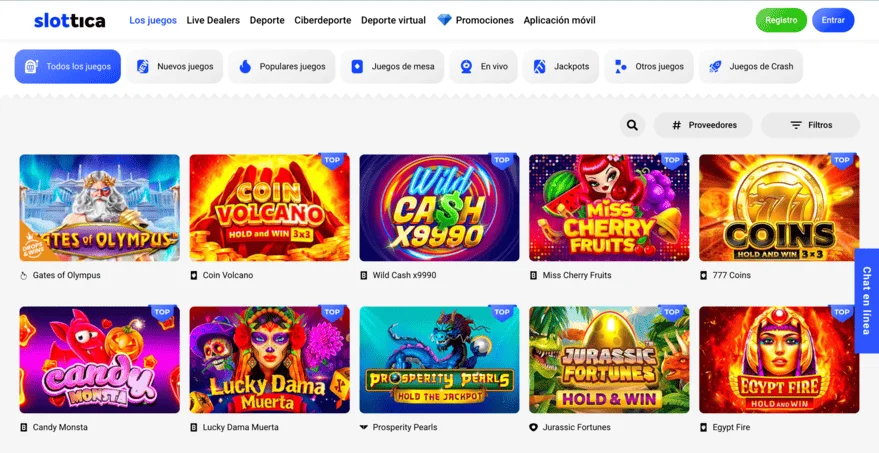Open the Chat en línea side panel
Screen dimensions: 879x453
[x=866, y=300]
